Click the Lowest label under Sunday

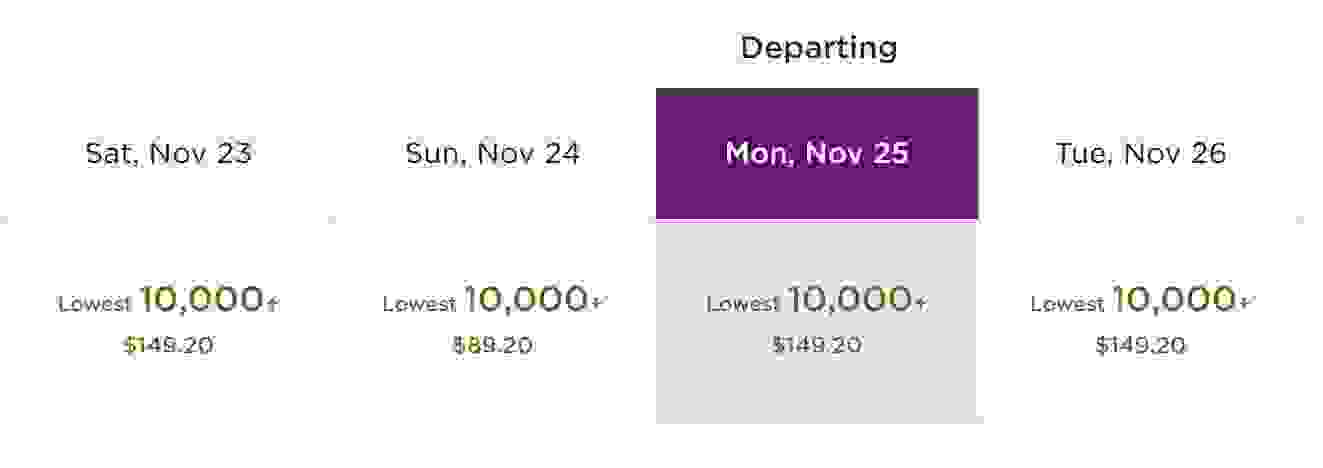pyautogui.click(x=419, y=304)
